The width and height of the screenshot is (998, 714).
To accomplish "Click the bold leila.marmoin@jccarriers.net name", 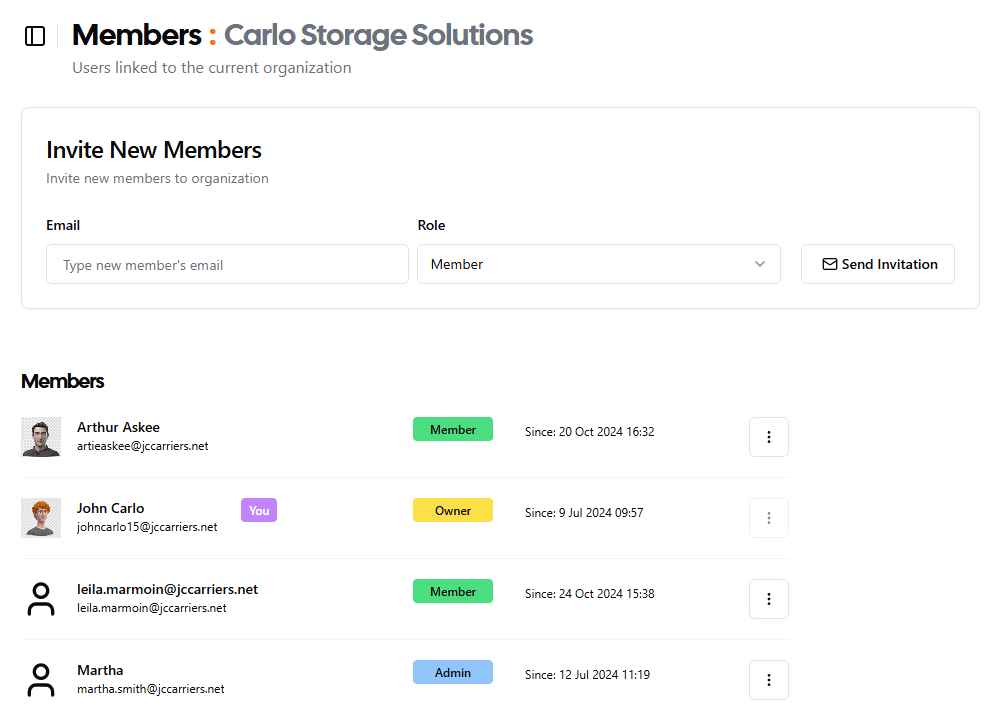I will click(167, 589).
